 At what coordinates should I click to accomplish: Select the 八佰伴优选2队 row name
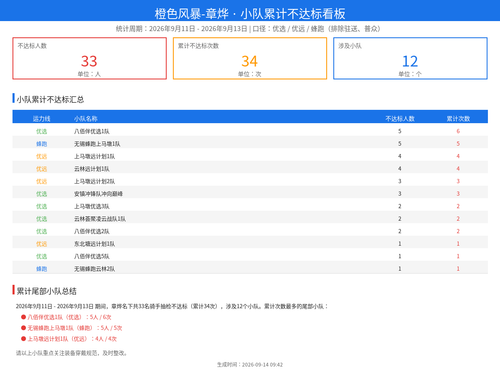(92, 231)
